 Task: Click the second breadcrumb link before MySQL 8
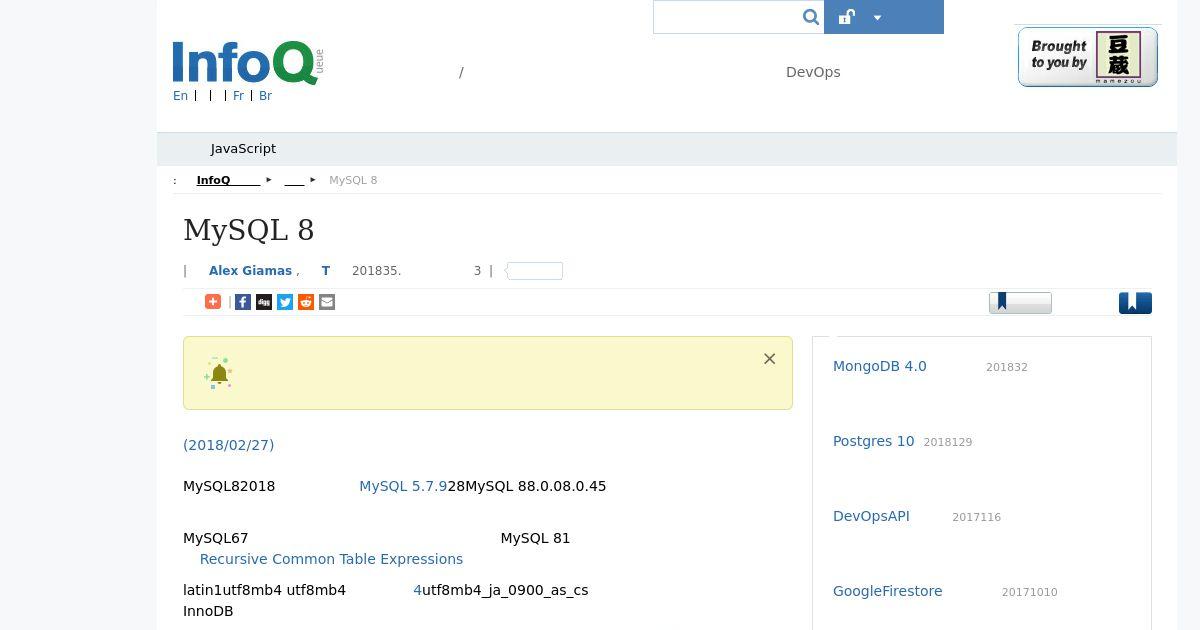[294, 180]
